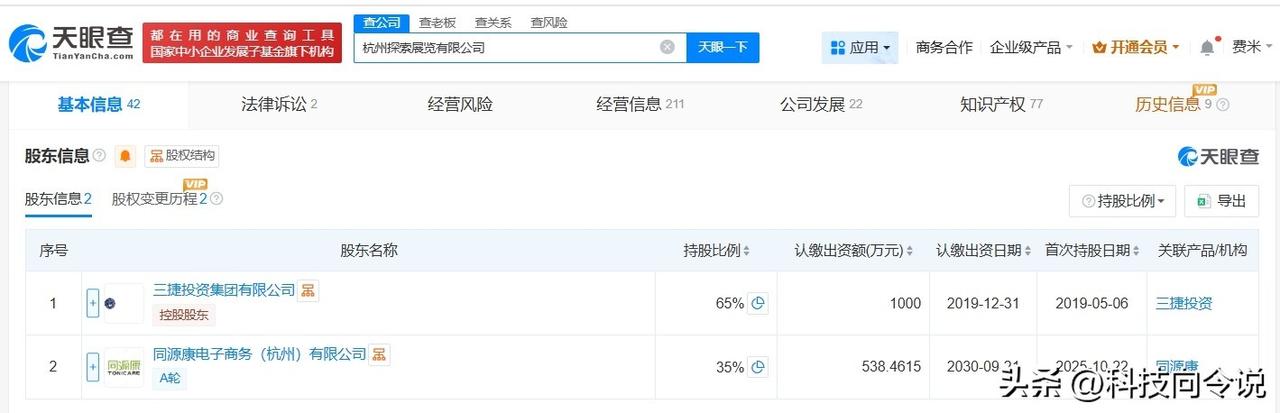Viewport: 1280px width, 413px height.
Task: Switch to 经营信息 tab
Action: (640, 104)
